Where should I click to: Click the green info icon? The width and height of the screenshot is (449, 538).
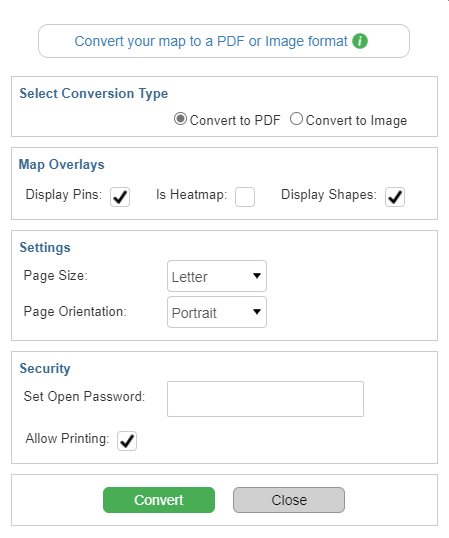[360, 41]
